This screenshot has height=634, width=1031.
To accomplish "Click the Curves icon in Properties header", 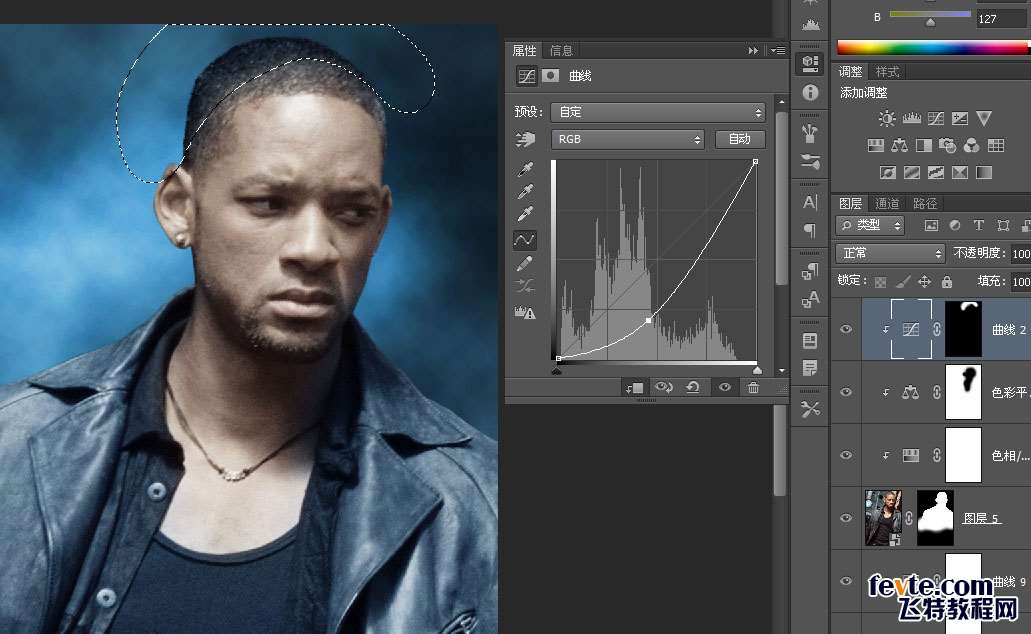I will tap(526, 76).
